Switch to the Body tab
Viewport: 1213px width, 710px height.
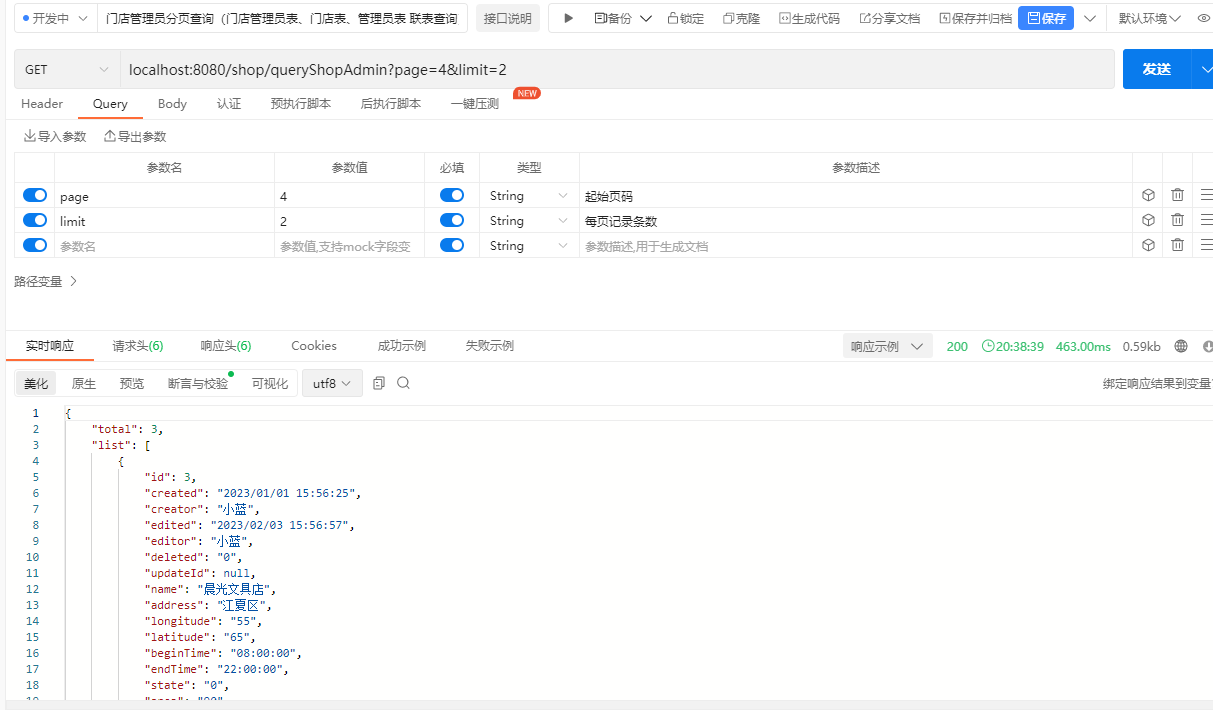pos(171,104)
